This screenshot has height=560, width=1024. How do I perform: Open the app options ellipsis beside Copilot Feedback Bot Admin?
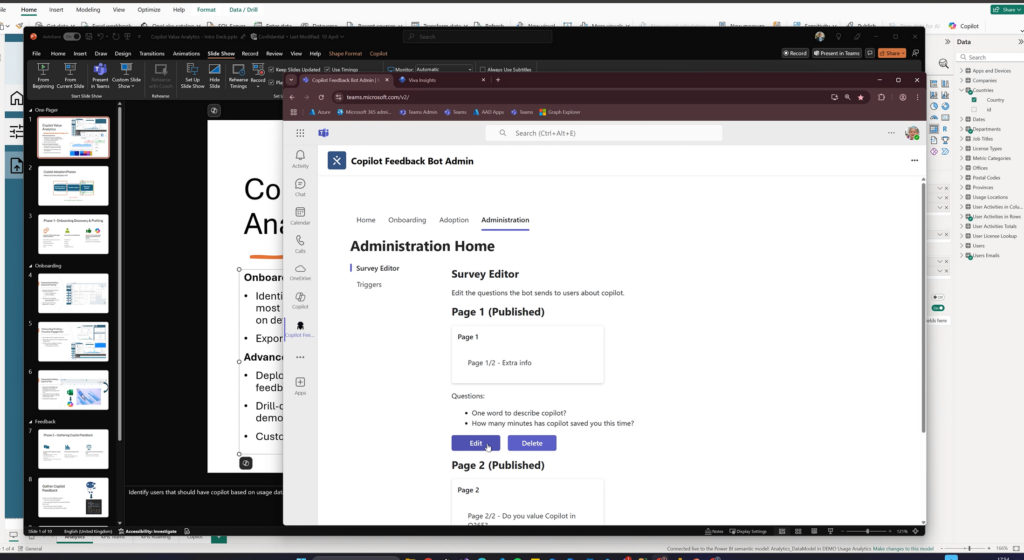914,161
